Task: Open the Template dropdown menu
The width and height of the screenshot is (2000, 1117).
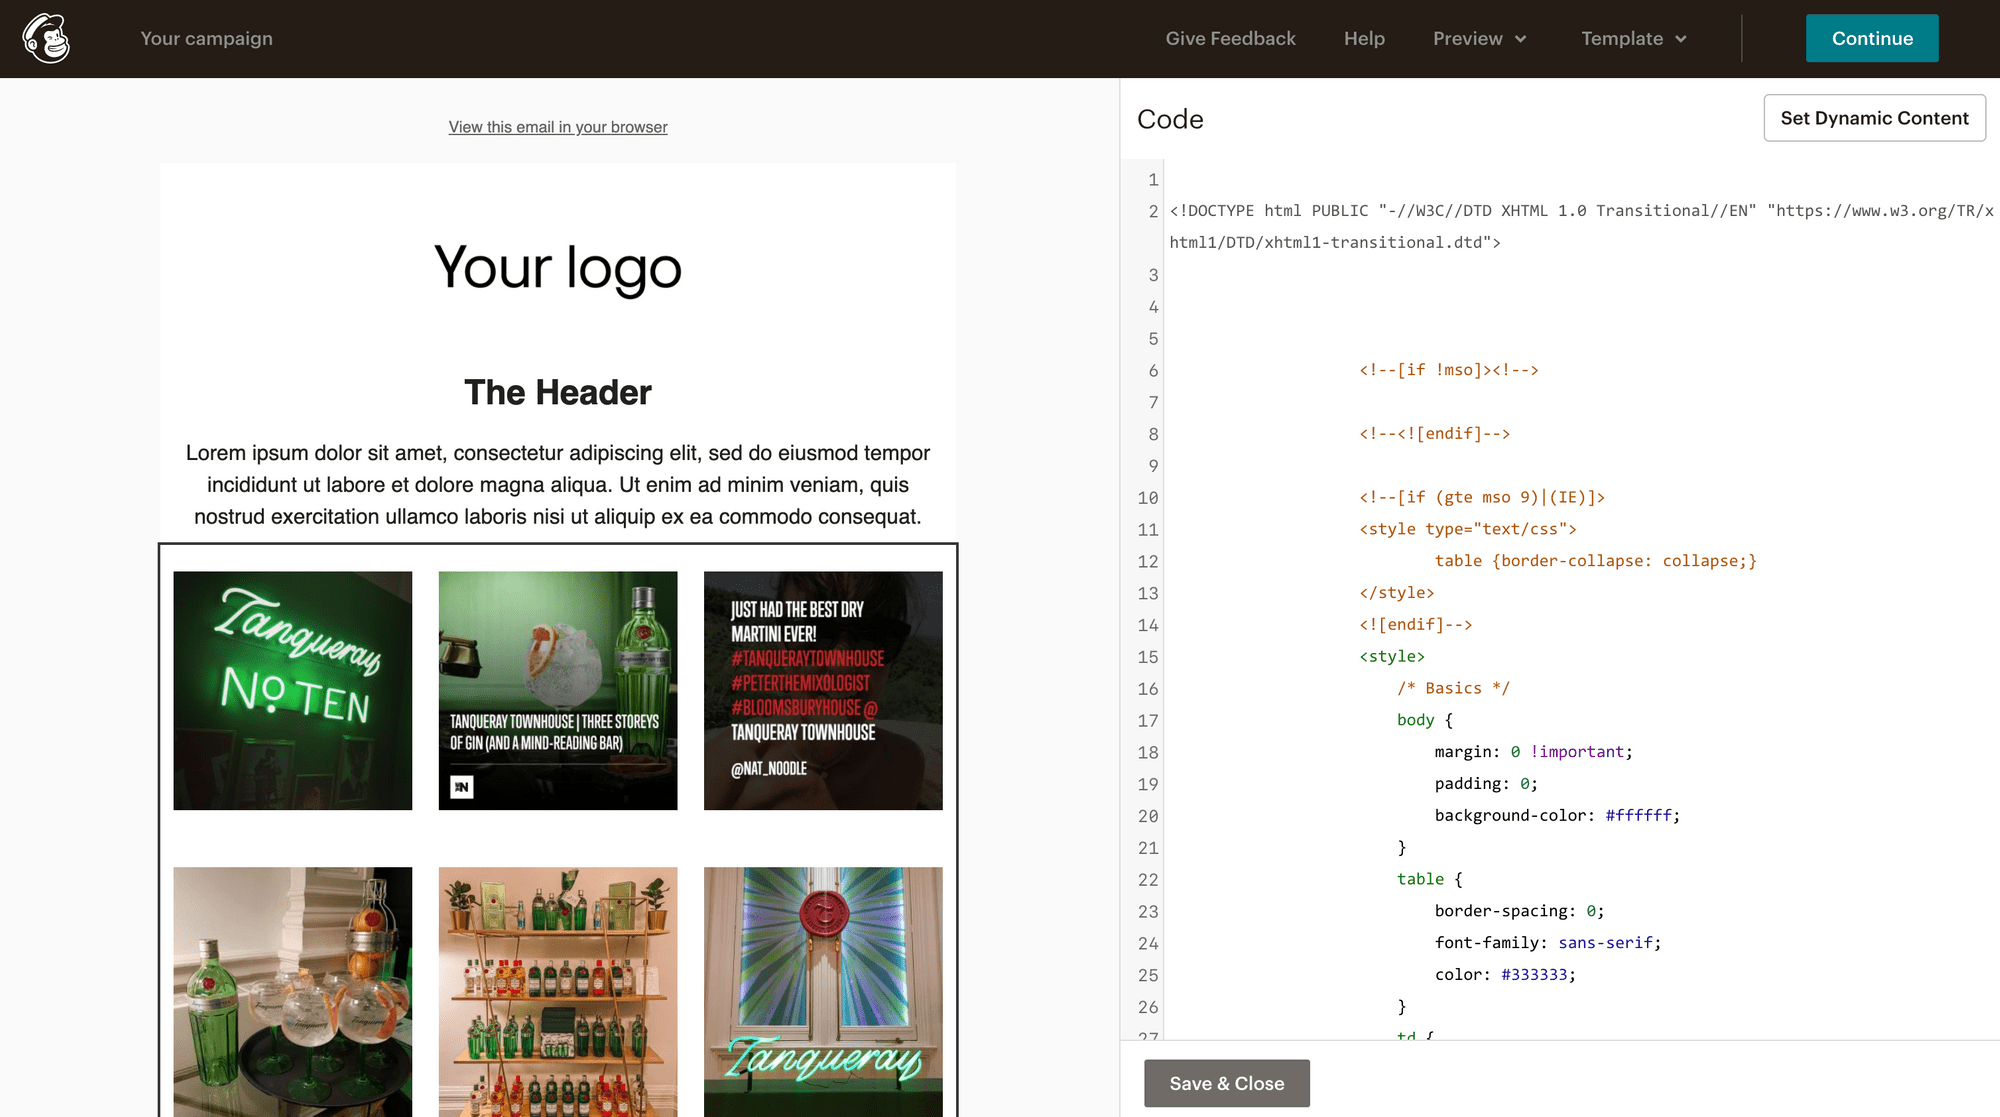Action: tap(1634, 38)
